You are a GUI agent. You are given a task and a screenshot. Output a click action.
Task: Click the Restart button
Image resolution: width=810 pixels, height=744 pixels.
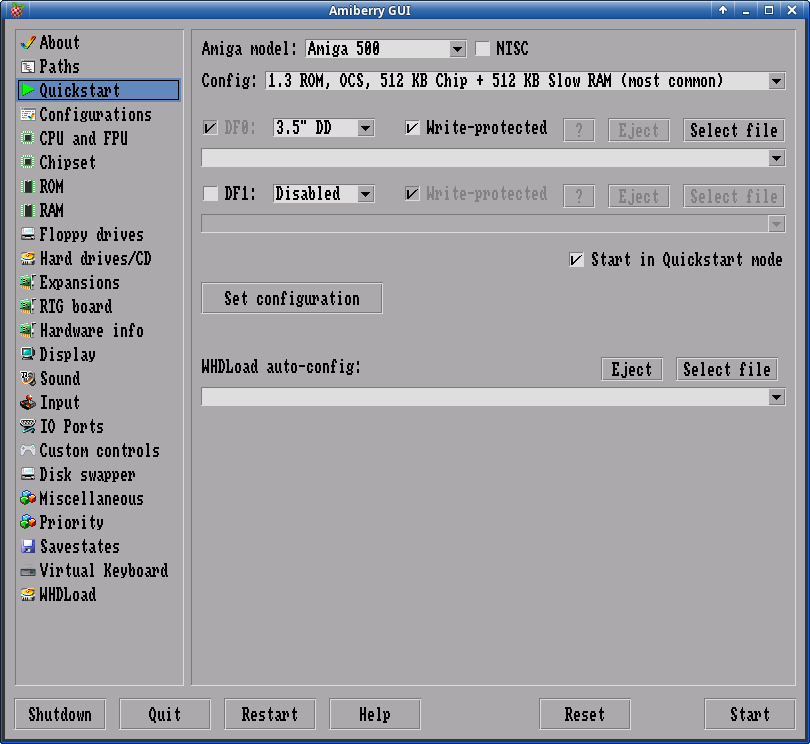270,714
